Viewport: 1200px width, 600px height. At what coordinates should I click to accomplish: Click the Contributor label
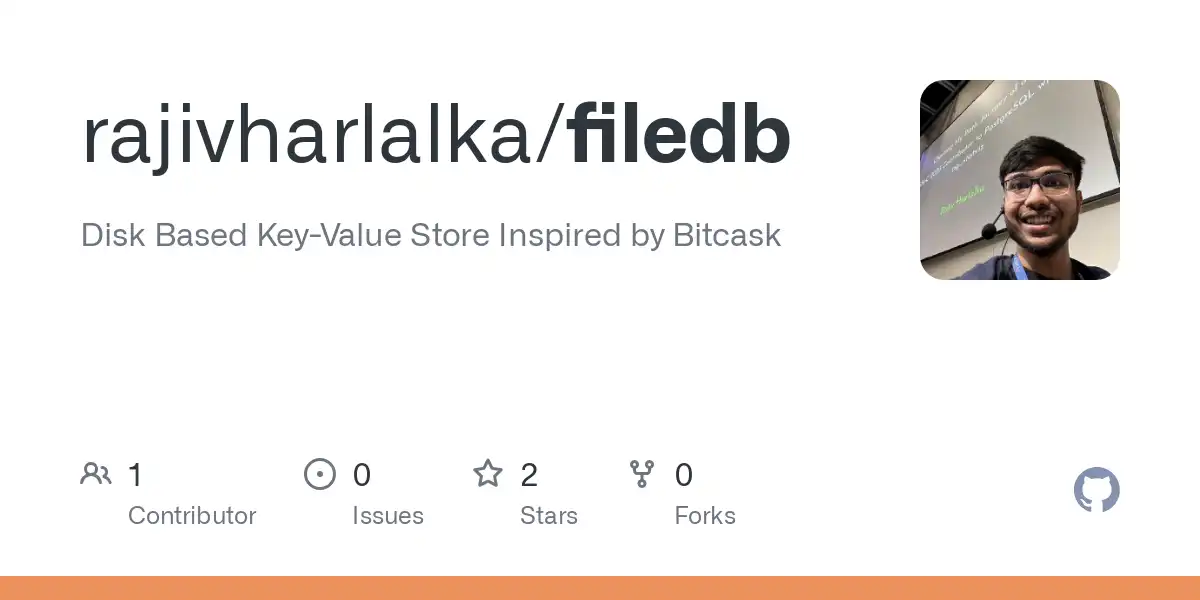click(x=192, y=516)
